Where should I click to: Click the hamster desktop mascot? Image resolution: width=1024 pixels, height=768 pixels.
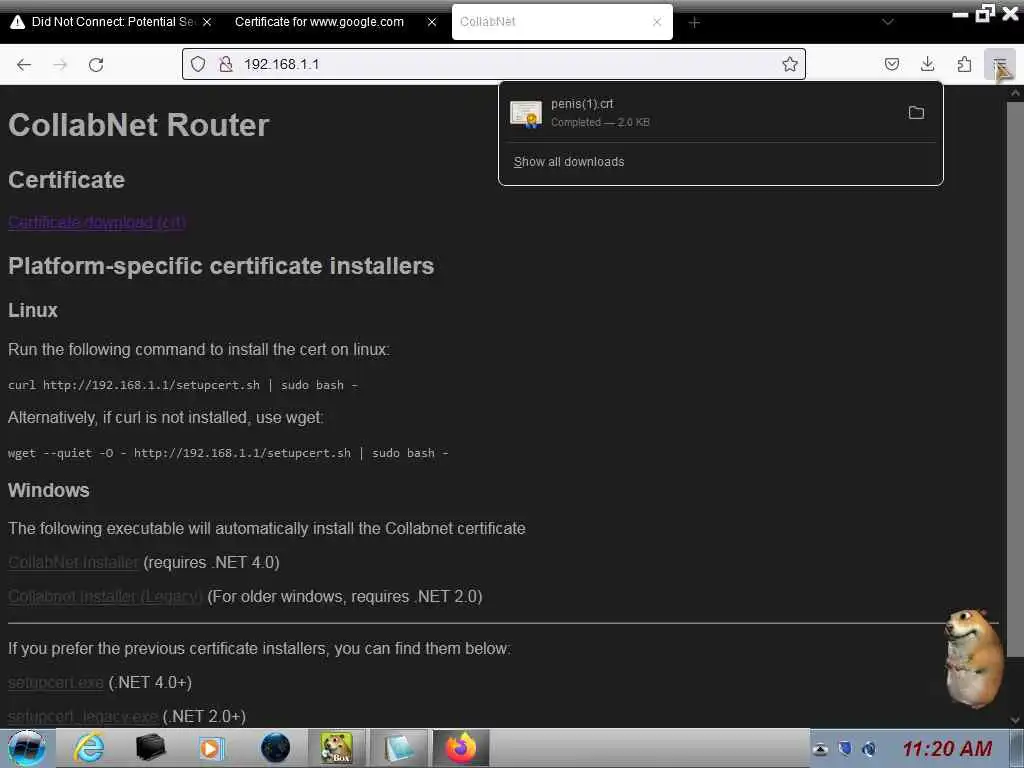pyautogui.click(x=972, y=658)
